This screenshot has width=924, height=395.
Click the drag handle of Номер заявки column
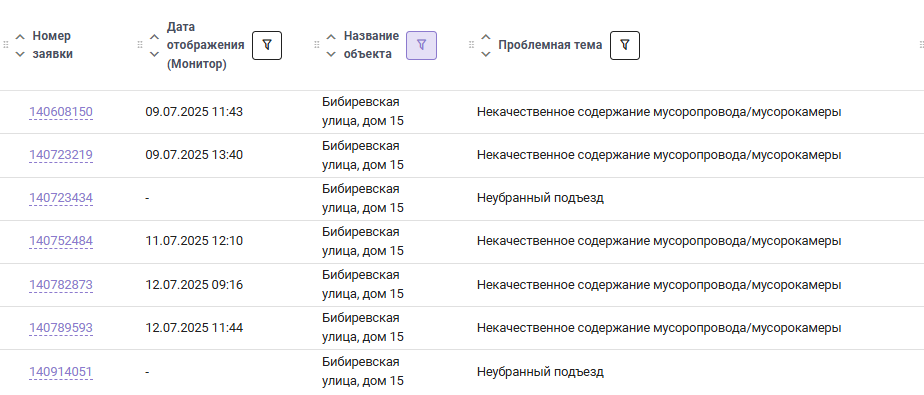pyautogui.click(x=6, y=45)
